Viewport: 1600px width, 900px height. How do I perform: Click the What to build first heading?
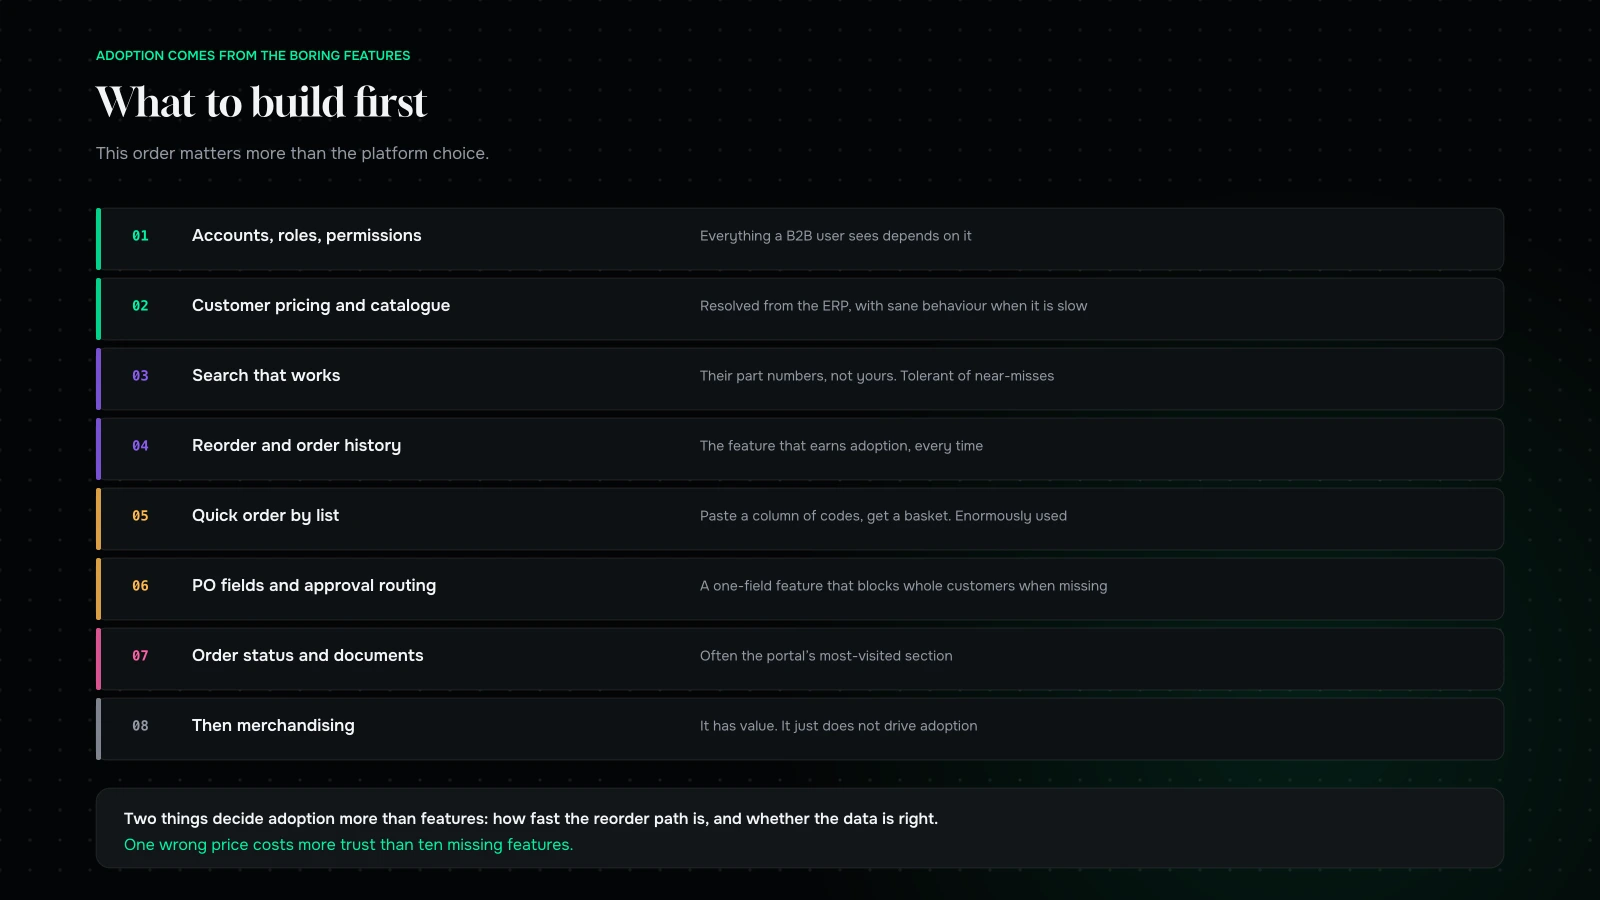261,102
